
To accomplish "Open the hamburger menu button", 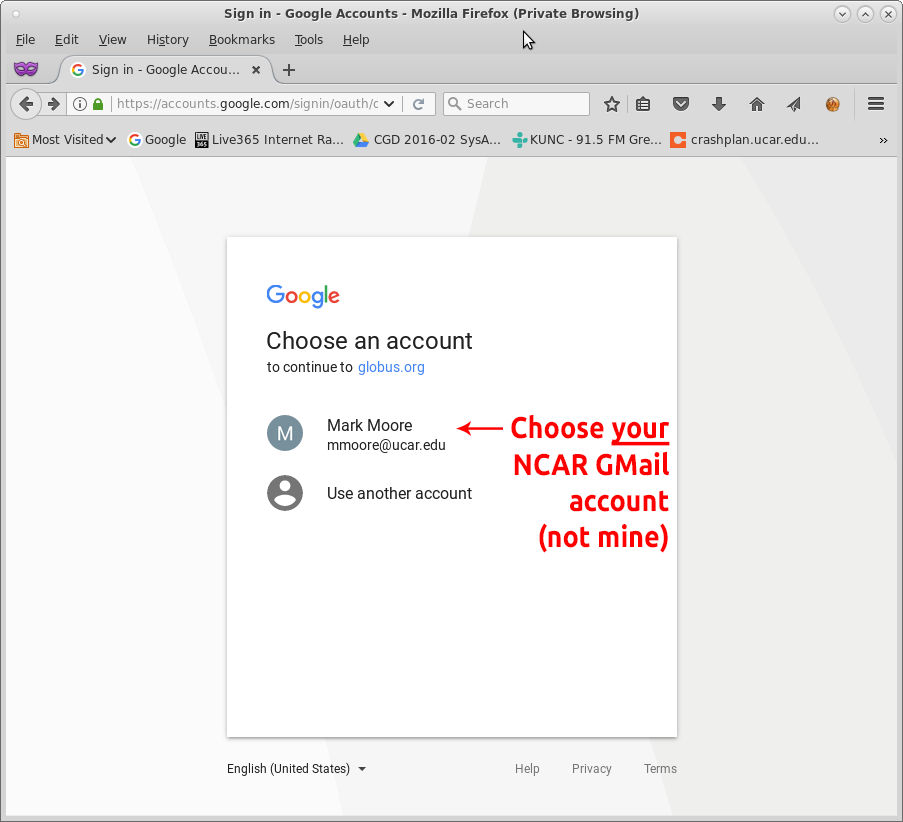I will coord(876,104).
